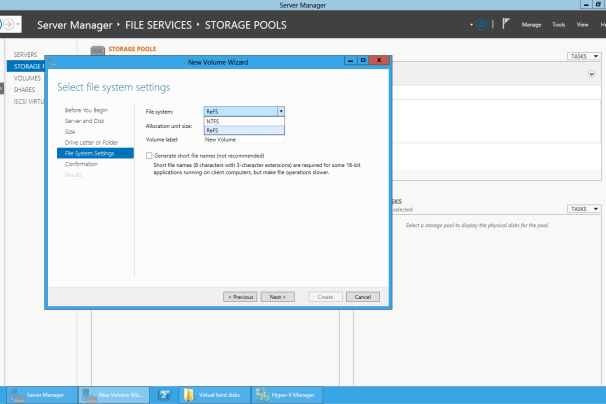Click the Next button
The height and width of the screenshot is (404, 606).
click(x=277, y=297)
